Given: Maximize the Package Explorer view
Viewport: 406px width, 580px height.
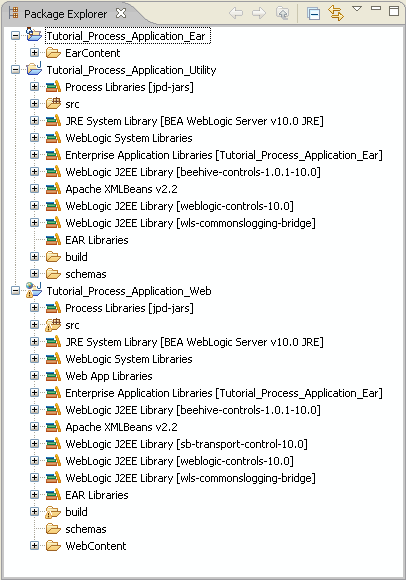Looking at the screenshot, I should (x=394, y=10).
